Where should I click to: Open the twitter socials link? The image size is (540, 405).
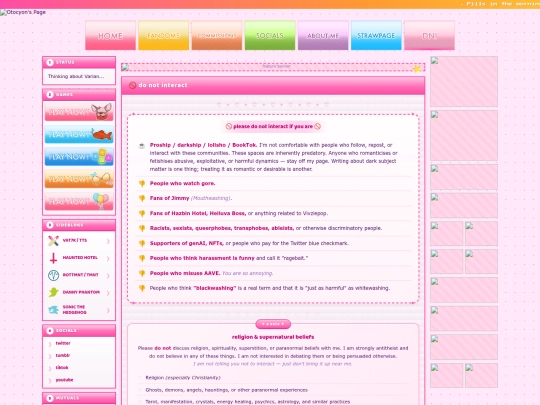[63, 343]
